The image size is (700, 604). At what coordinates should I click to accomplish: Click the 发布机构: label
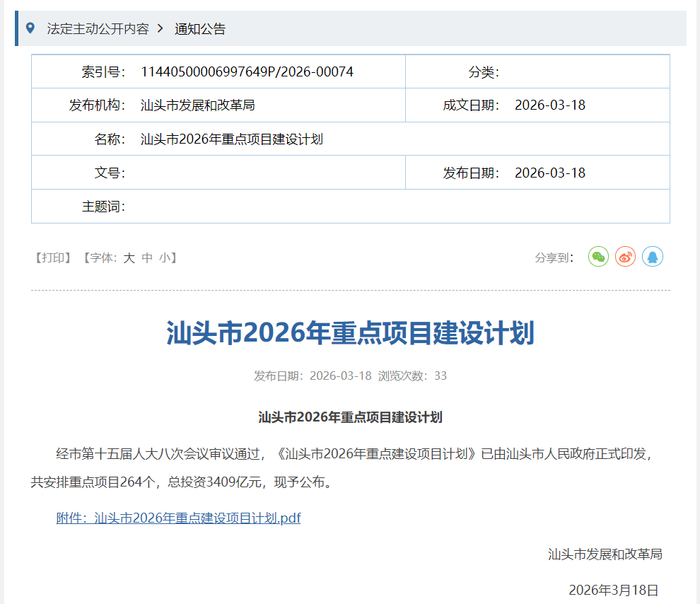coord(97,105)
